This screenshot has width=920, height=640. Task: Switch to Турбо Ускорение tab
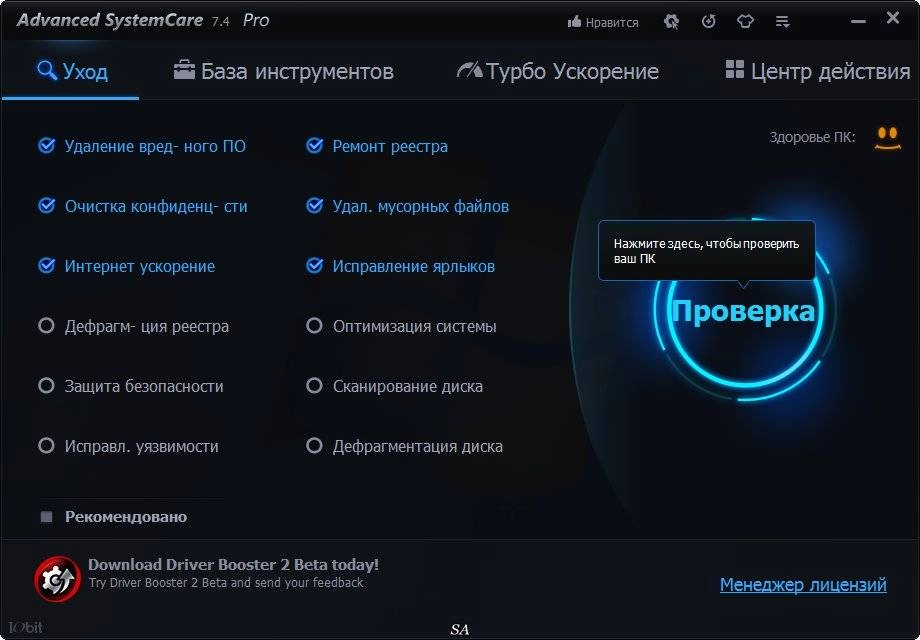pos(557,71)
